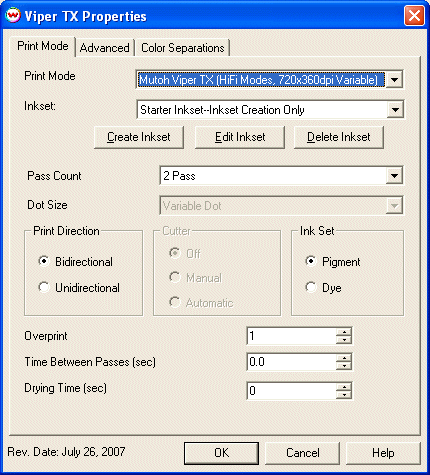Screen dimensions: 430x475
Task: Click the Time Between Passes (sec) label
Action: [x=90, y=362]
